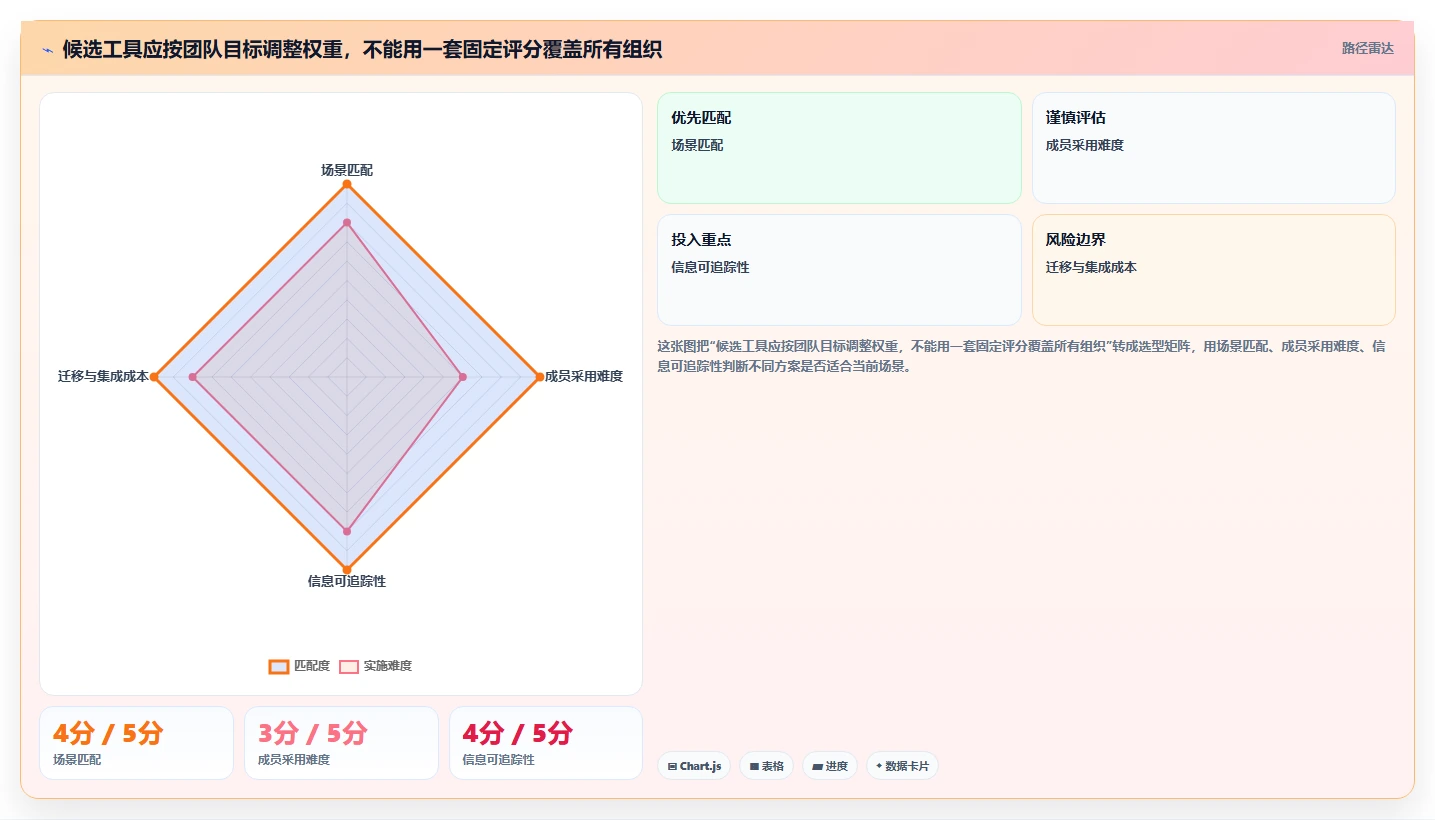Click the 路径雷达 label in the header
1435x820 pixels.
pos(1367,48)
